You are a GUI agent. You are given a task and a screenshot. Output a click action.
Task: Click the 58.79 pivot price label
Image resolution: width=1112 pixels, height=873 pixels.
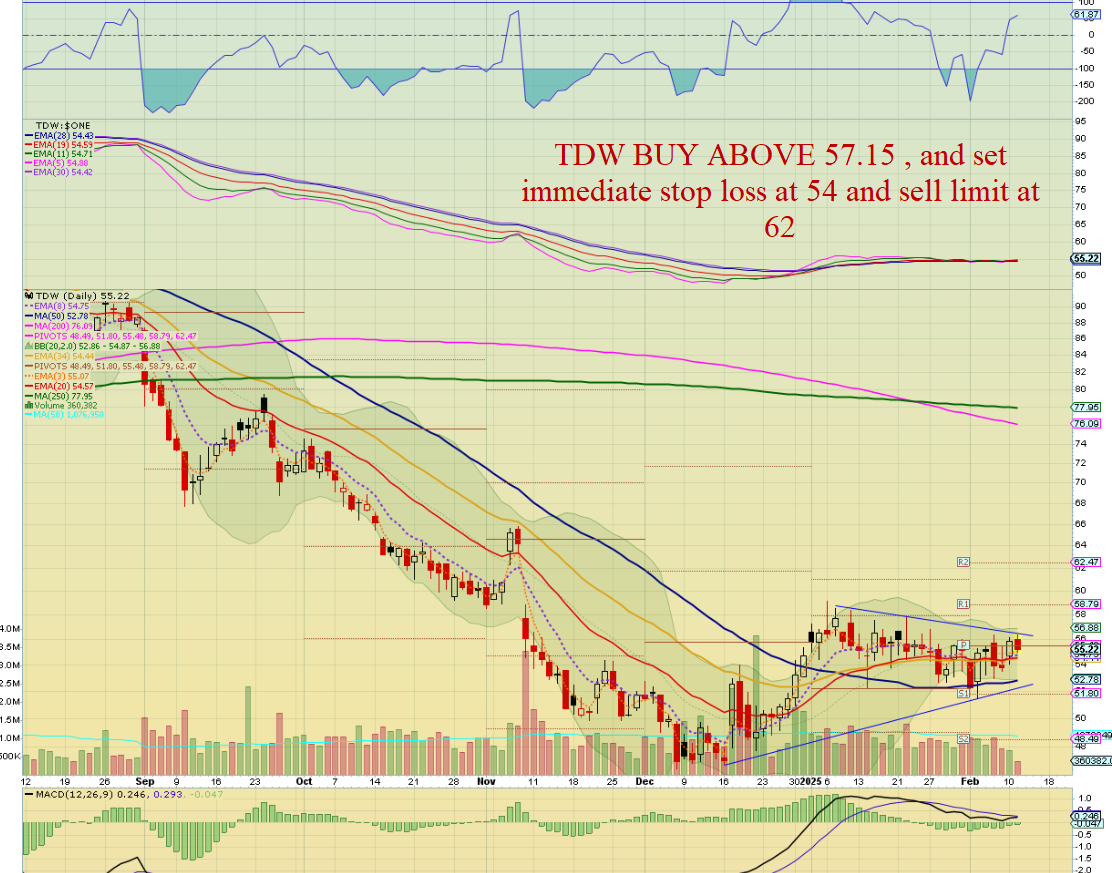point(1086,604)
